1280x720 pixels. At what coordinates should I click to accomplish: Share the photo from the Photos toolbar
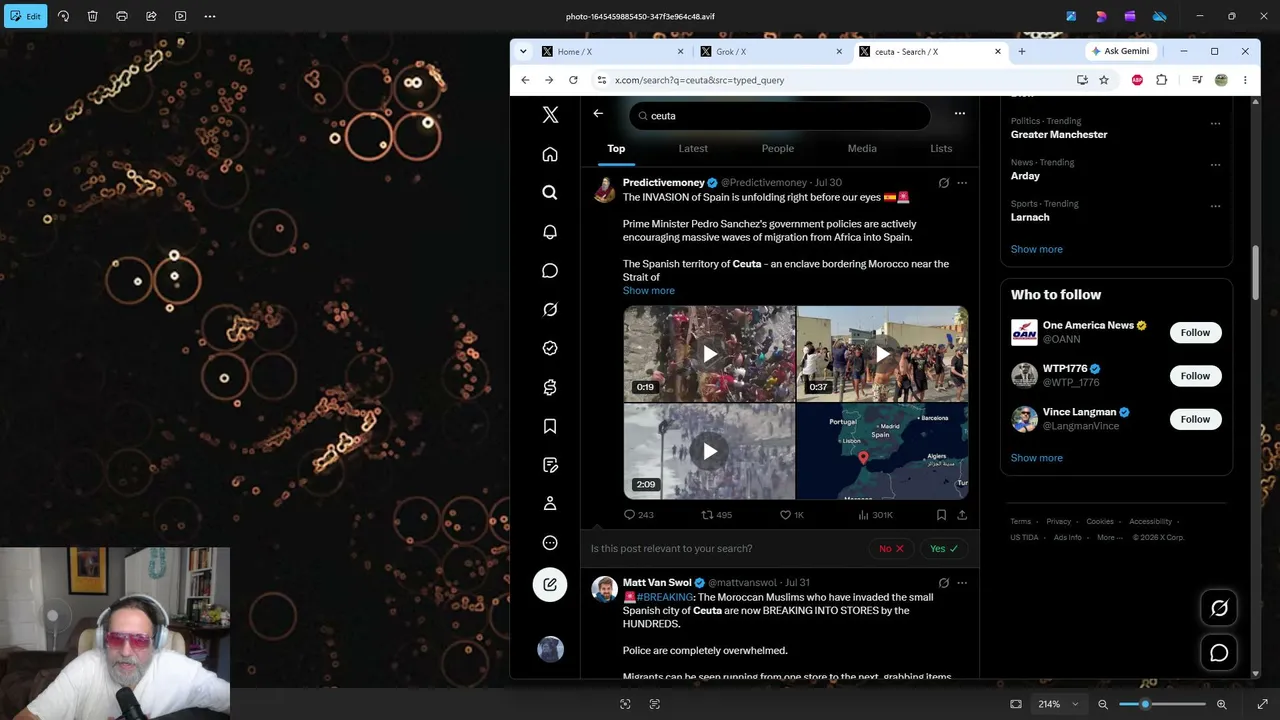point(151,16)
